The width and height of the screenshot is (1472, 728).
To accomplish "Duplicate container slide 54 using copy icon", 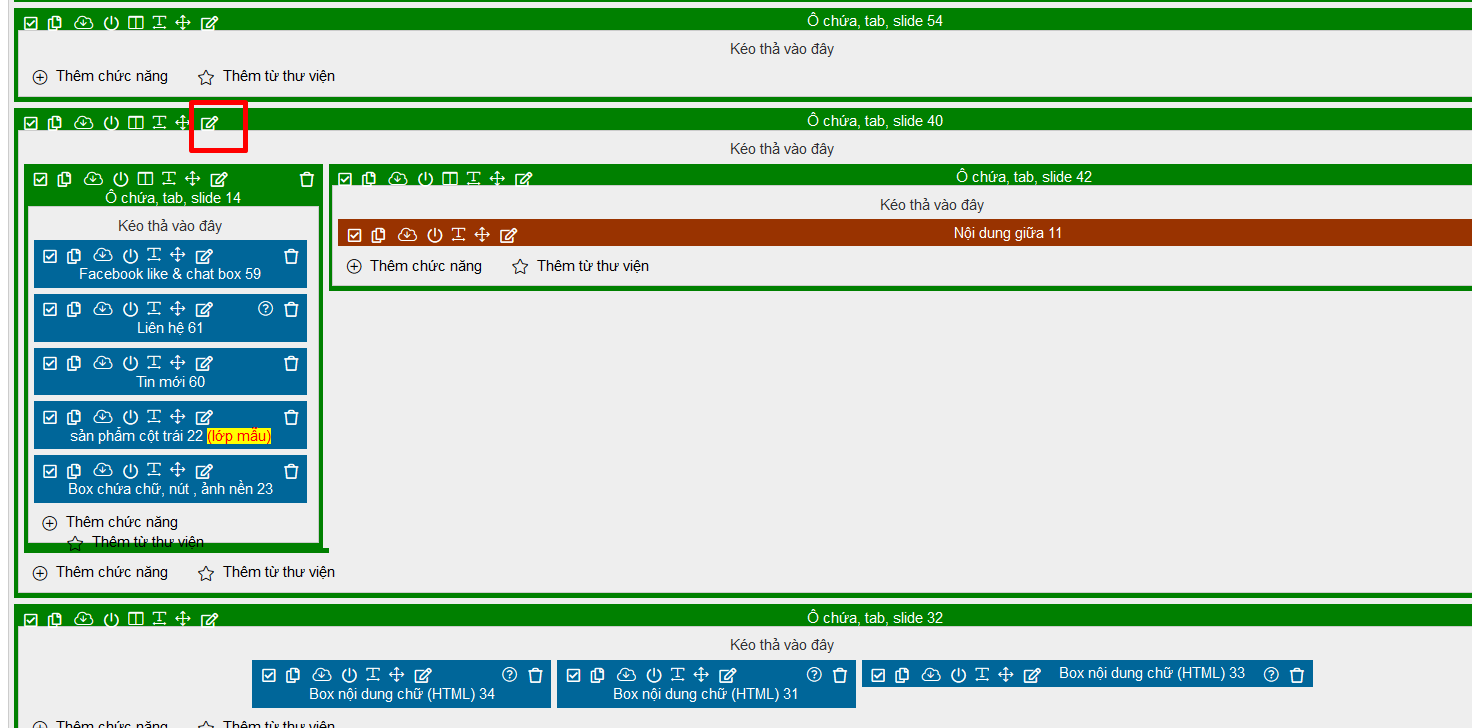I will click(x=55, y=22).
